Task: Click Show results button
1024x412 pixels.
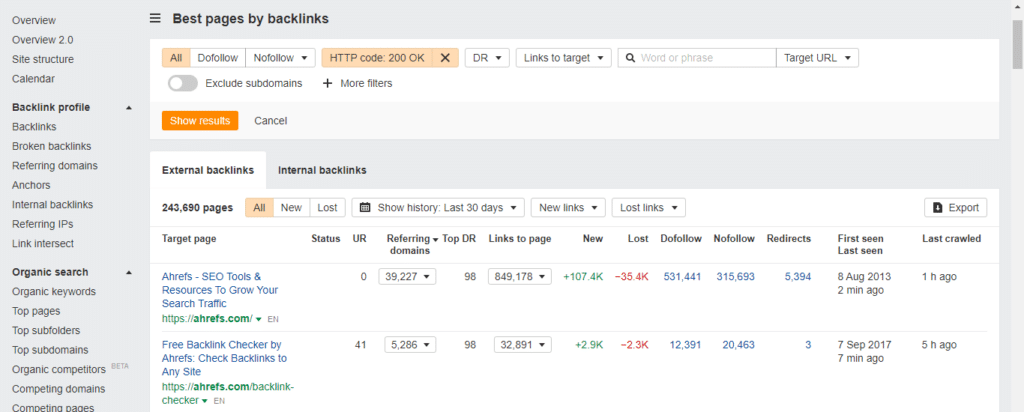Action: [200, 121]
